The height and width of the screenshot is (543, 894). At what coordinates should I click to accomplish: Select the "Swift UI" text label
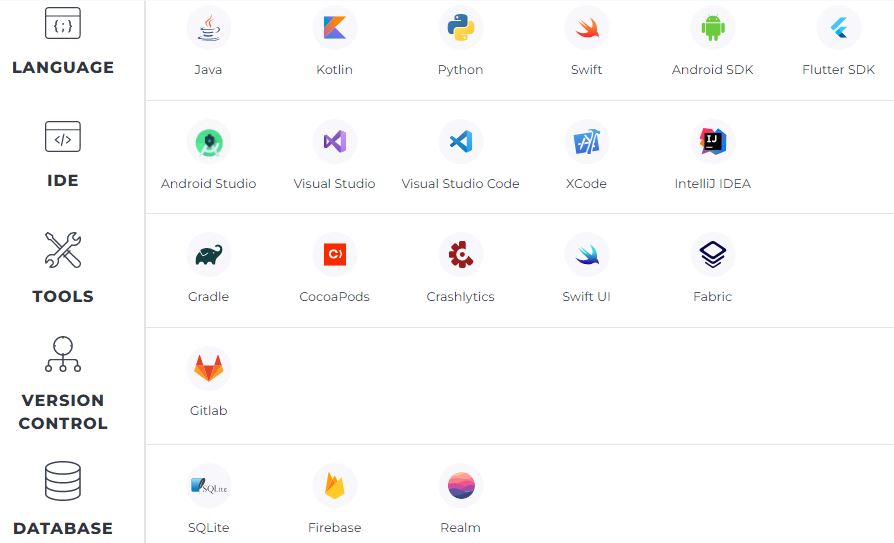point(587,297)
